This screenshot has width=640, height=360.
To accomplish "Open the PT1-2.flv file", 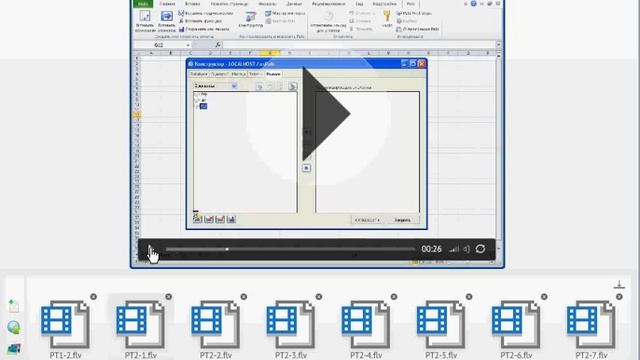I will click(x=65, y=329).
